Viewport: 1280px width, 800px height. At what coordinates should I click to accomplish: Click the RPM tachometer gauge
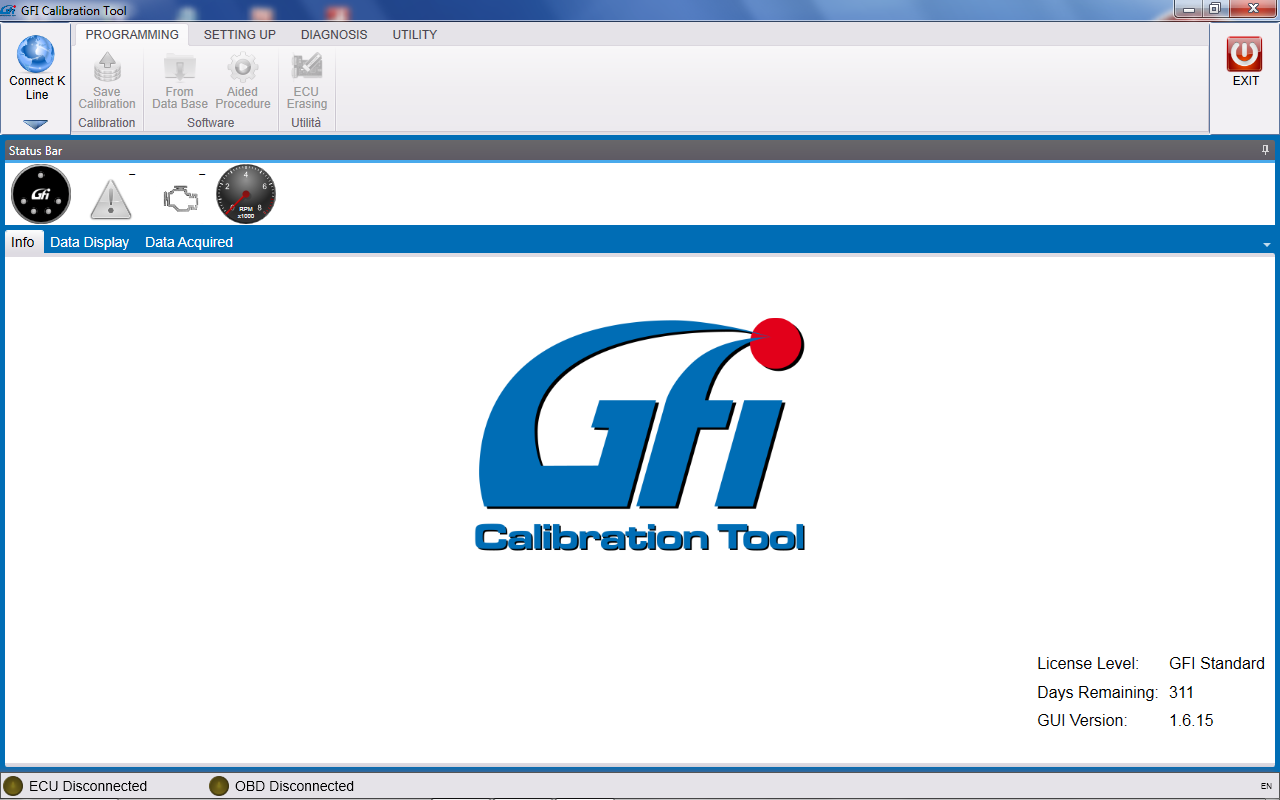pos(246,194)
